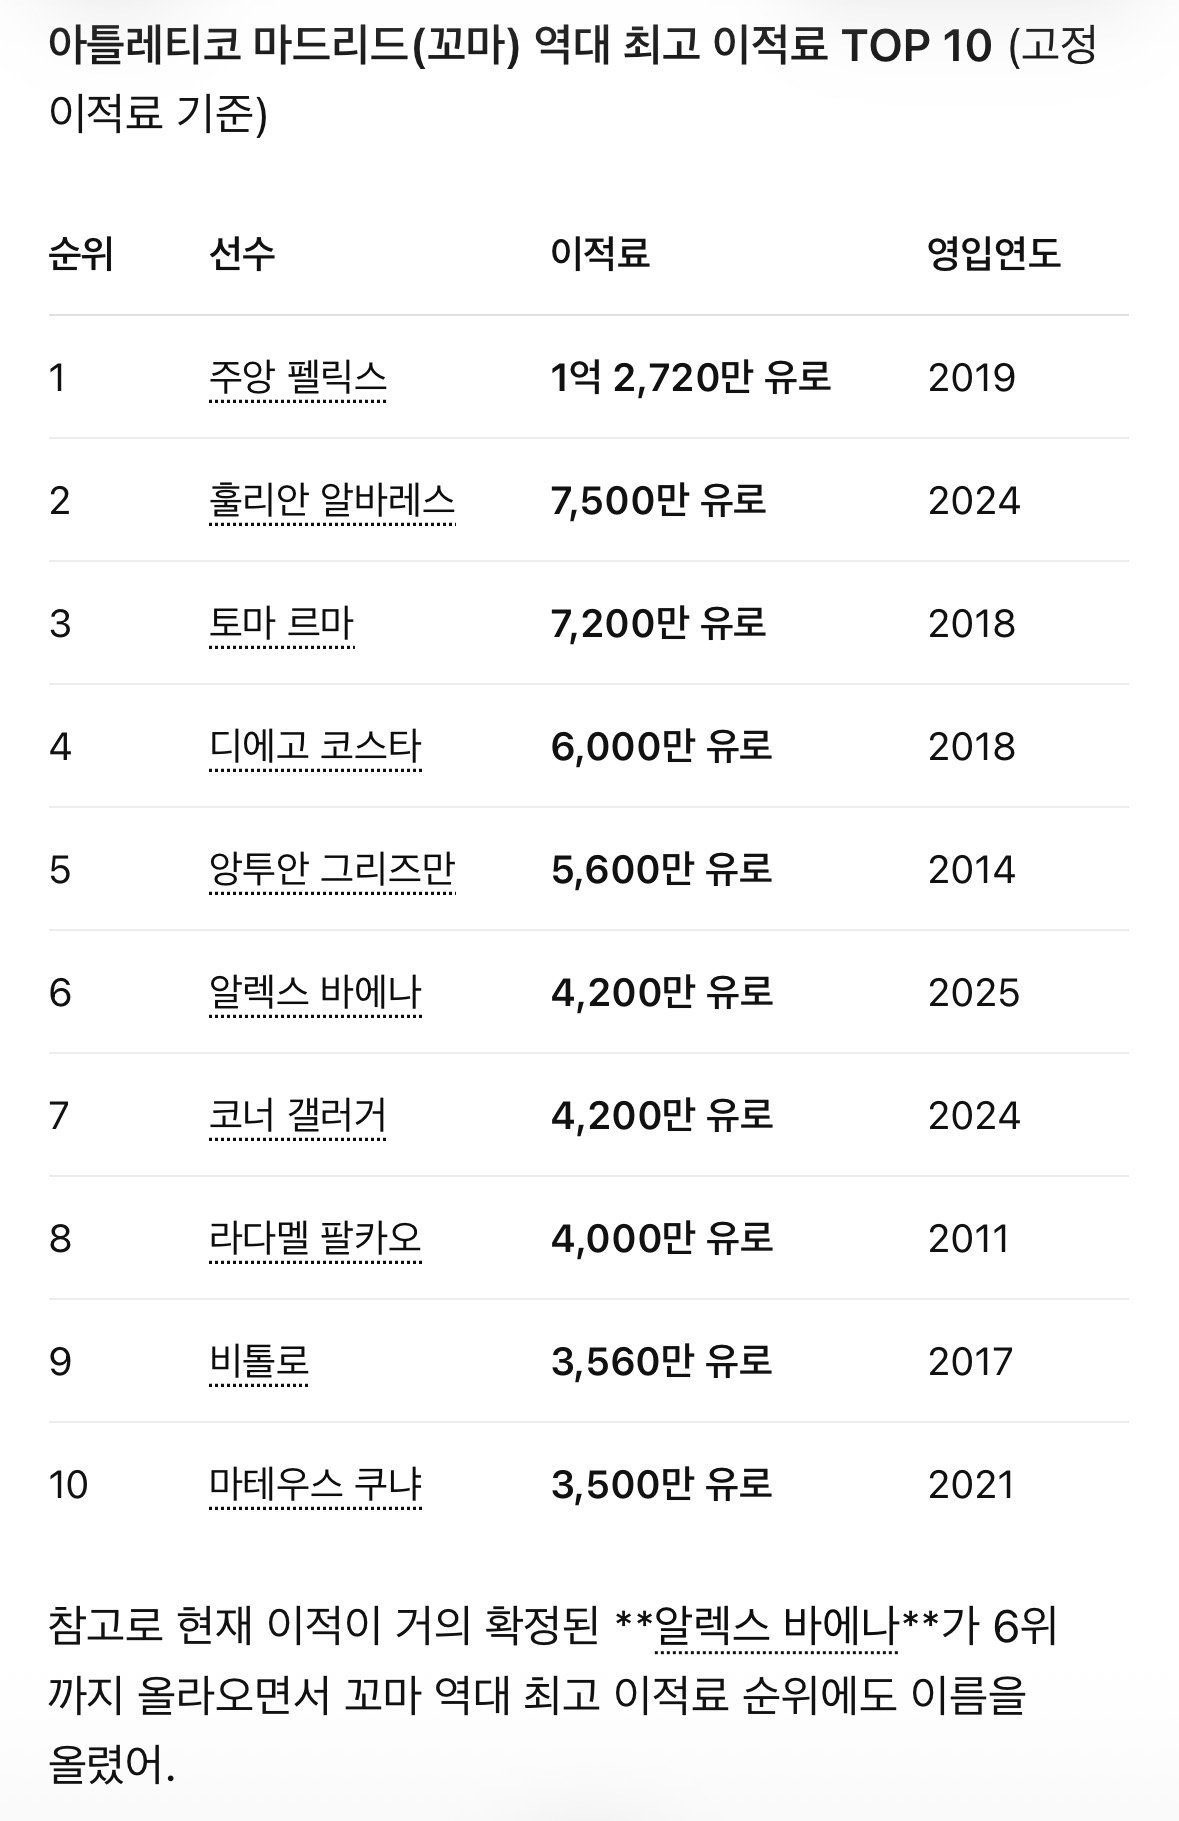Open 알렉스 바에나 link in table row 6

pos(315,993)
